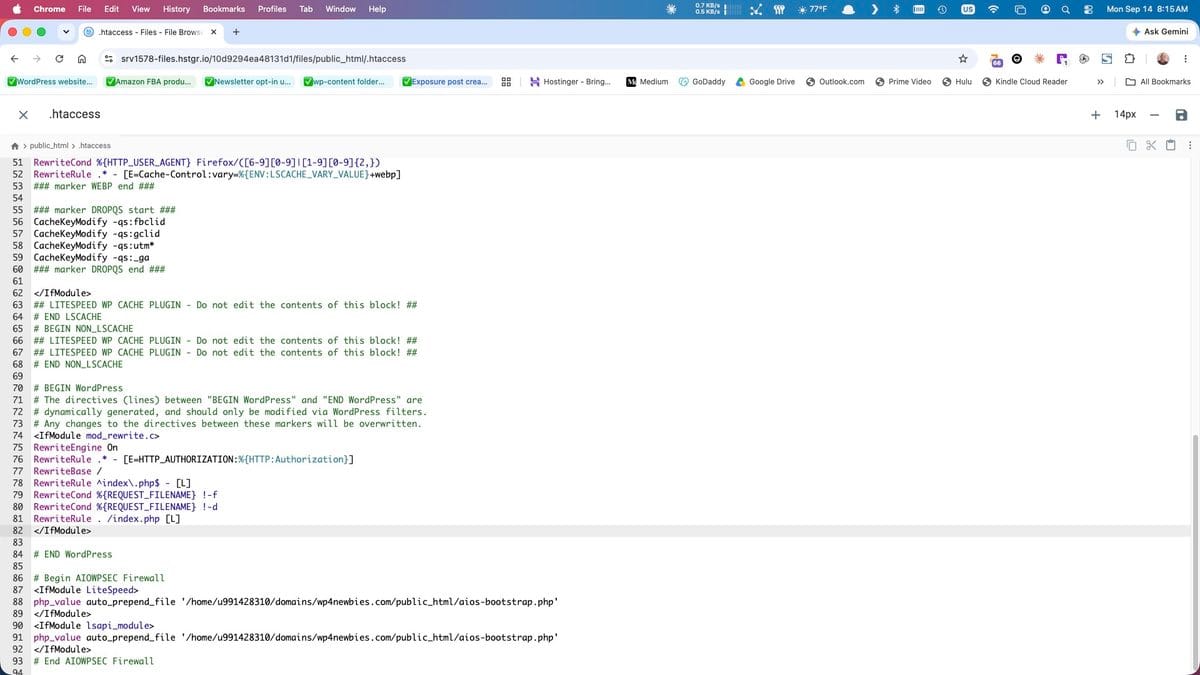Open the Chrome menu in the menu bar
Viewport: 1200px width, 675px height.
pos(49,9)
